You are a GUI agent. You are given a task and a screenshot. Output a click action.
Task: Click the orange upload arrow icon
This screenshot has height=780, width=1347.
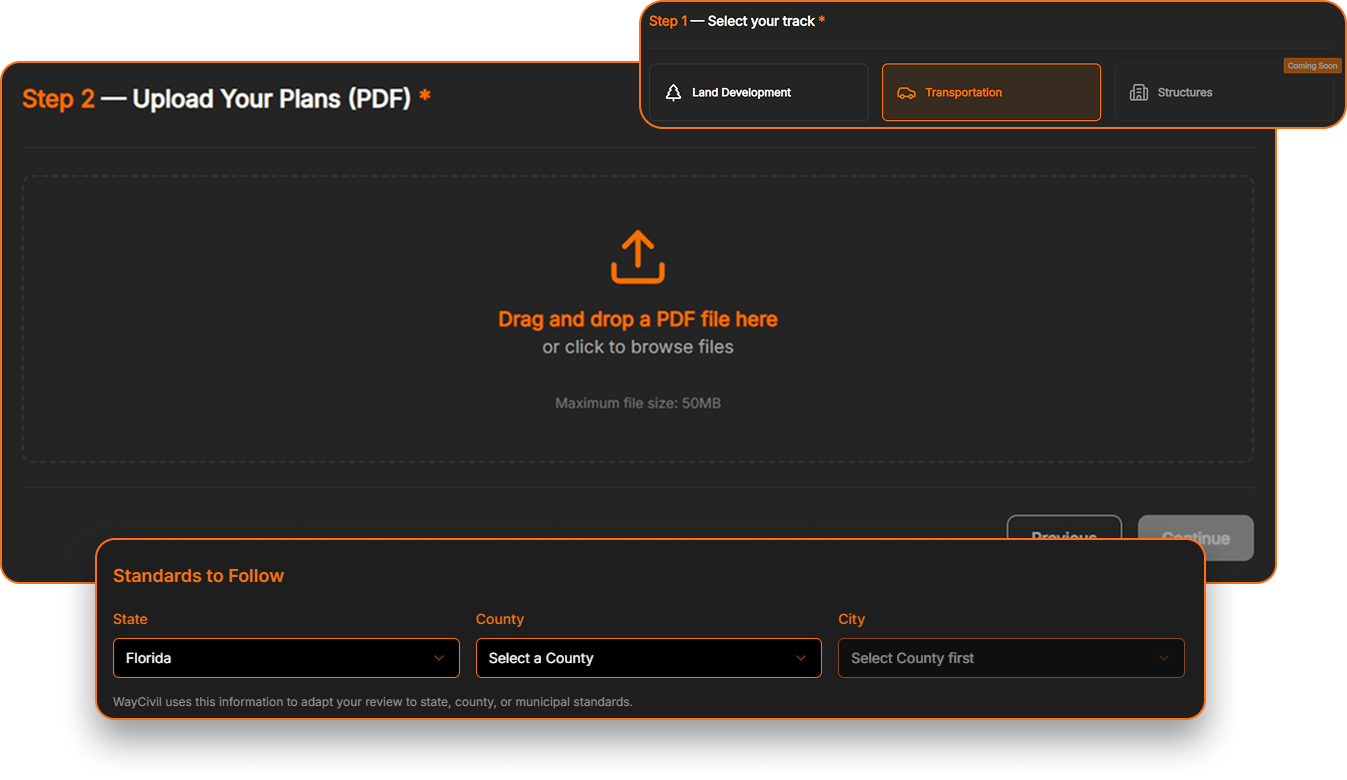pyautogui.click(x=638, y=257)
